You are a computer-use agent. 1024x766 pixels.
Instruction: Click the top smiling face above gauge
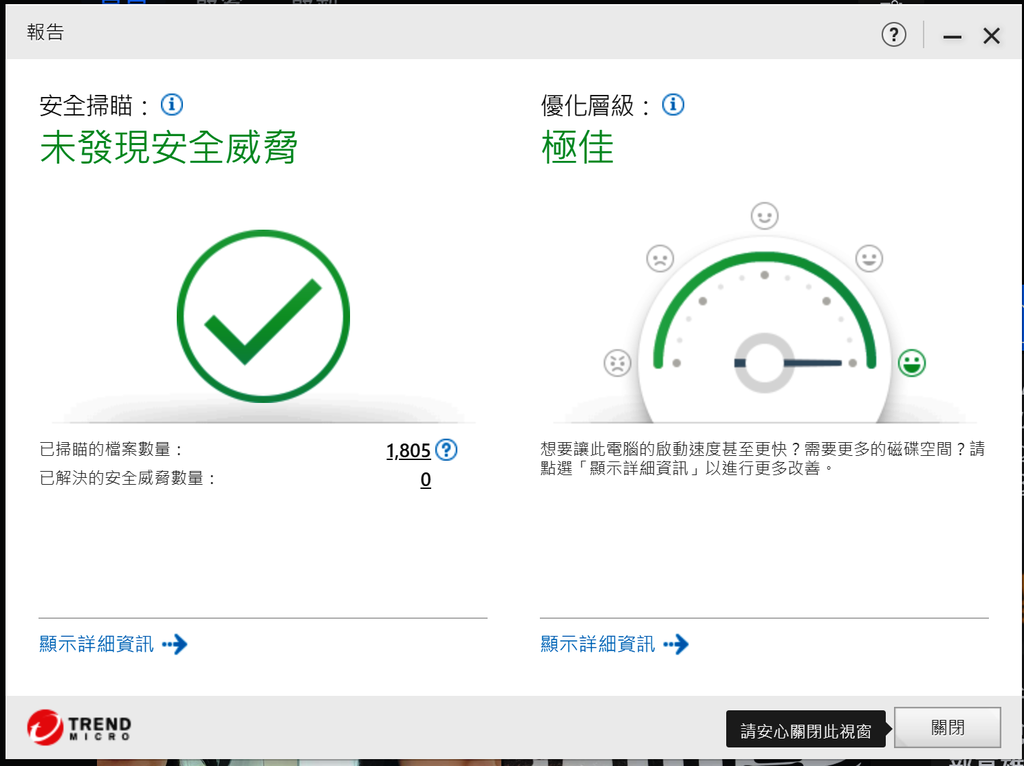[764, 215]
